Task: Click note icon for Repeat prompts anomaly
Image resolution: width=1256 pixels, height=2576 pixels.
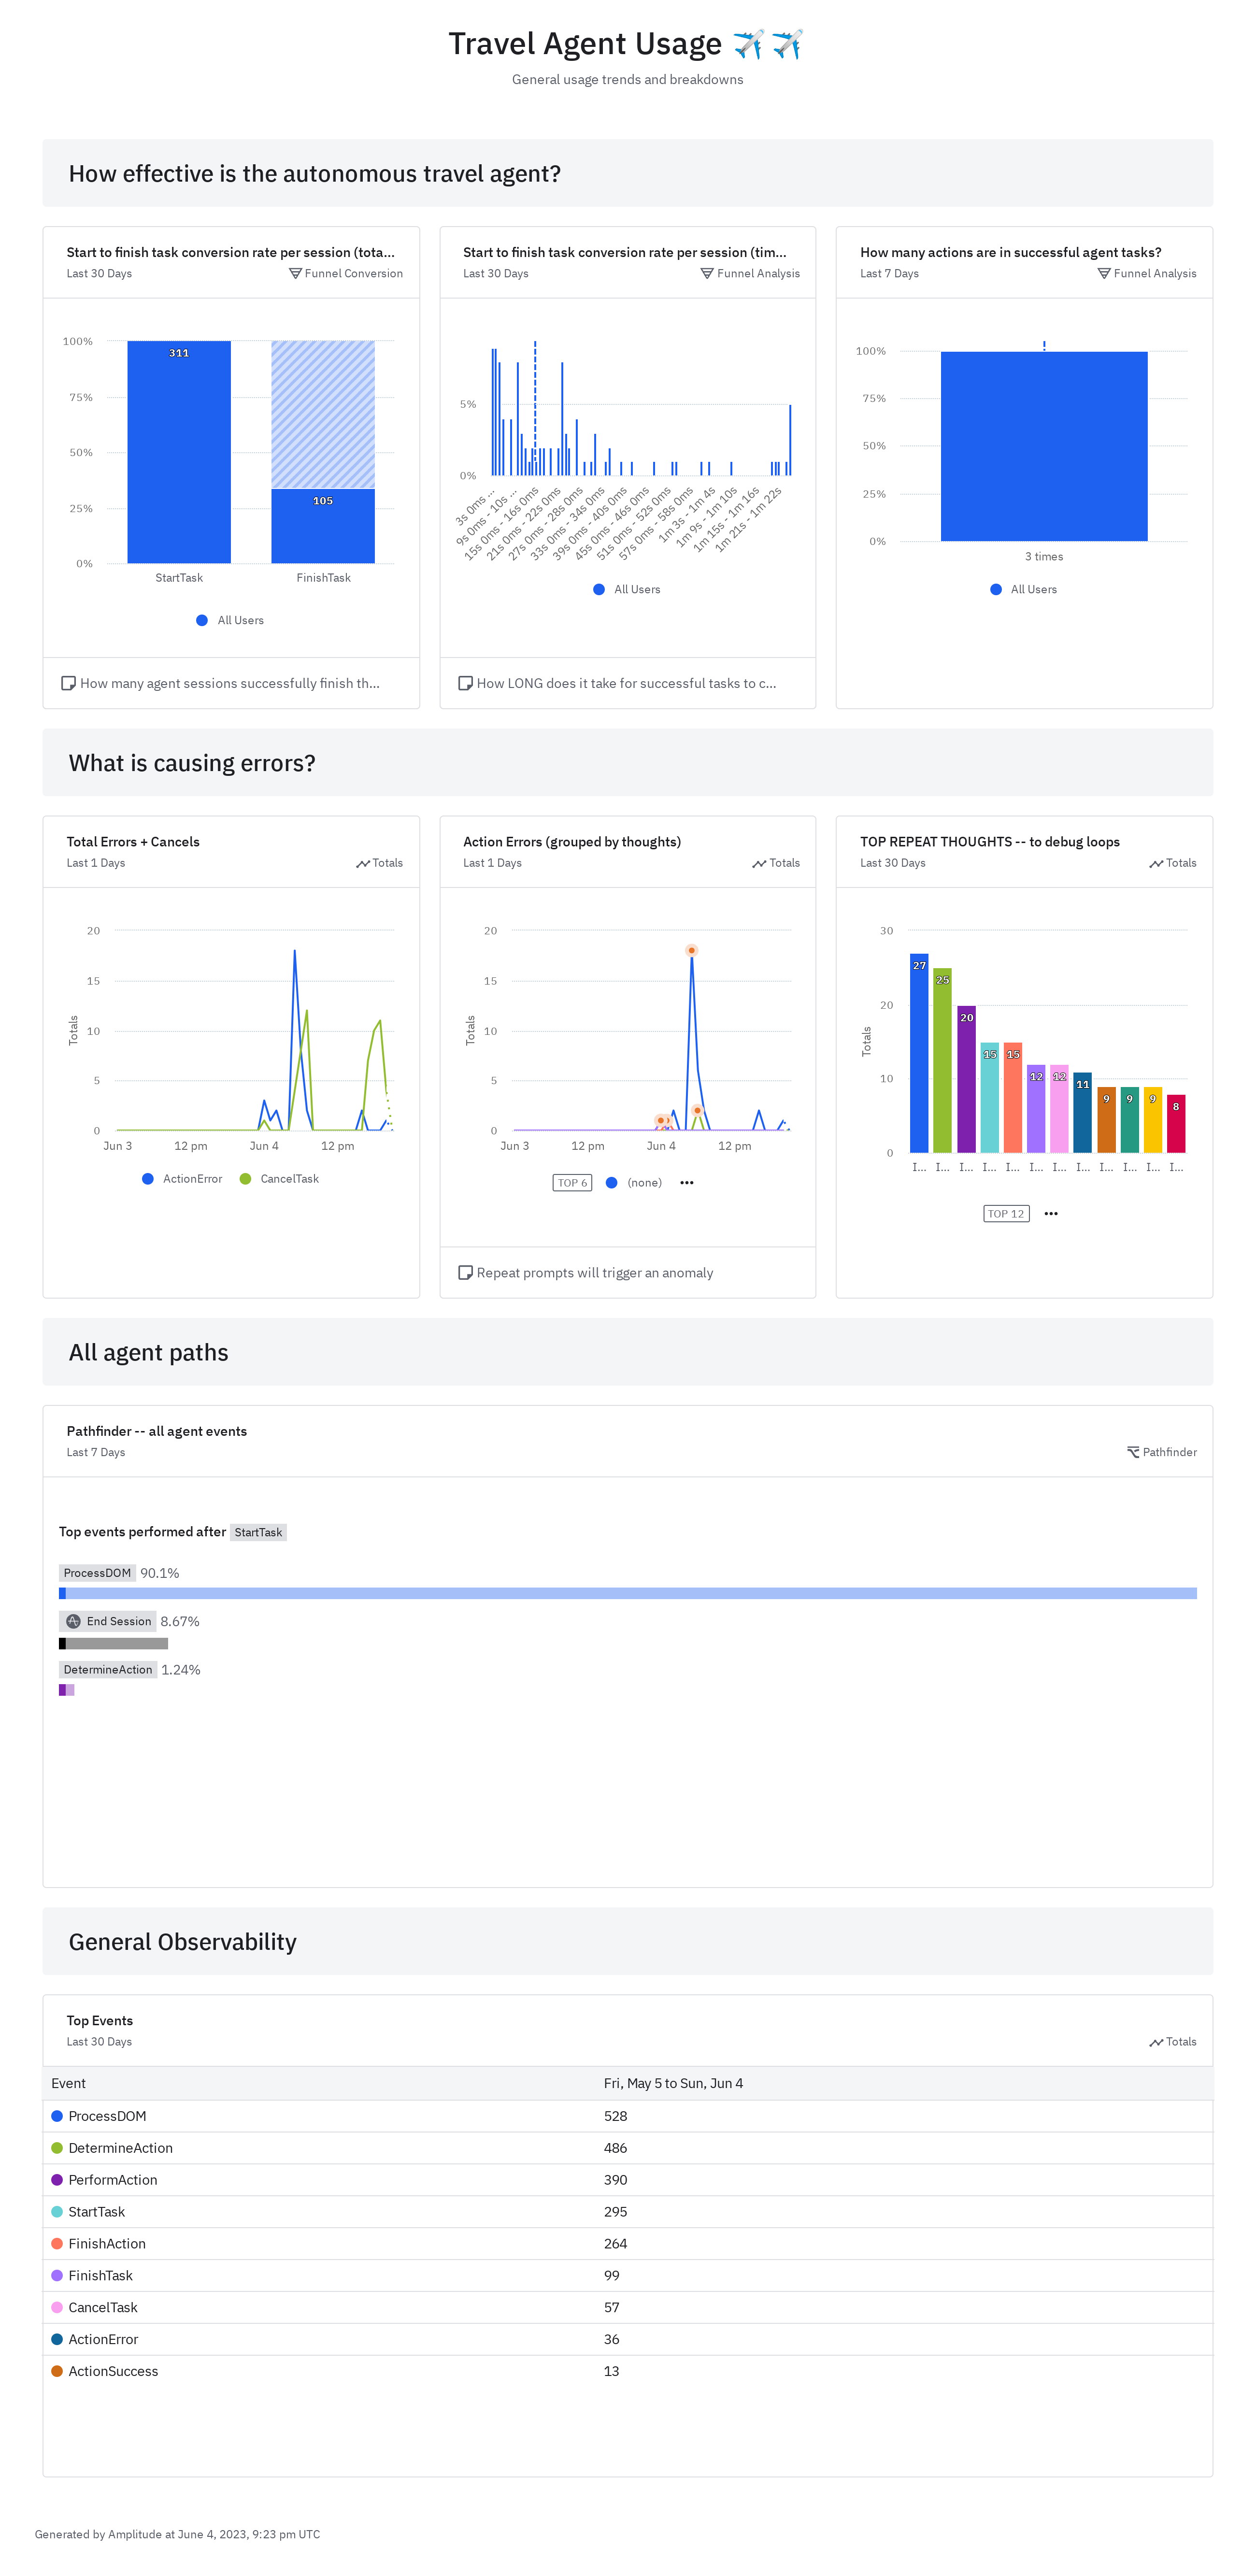Action: click(x=465, y=1273)
